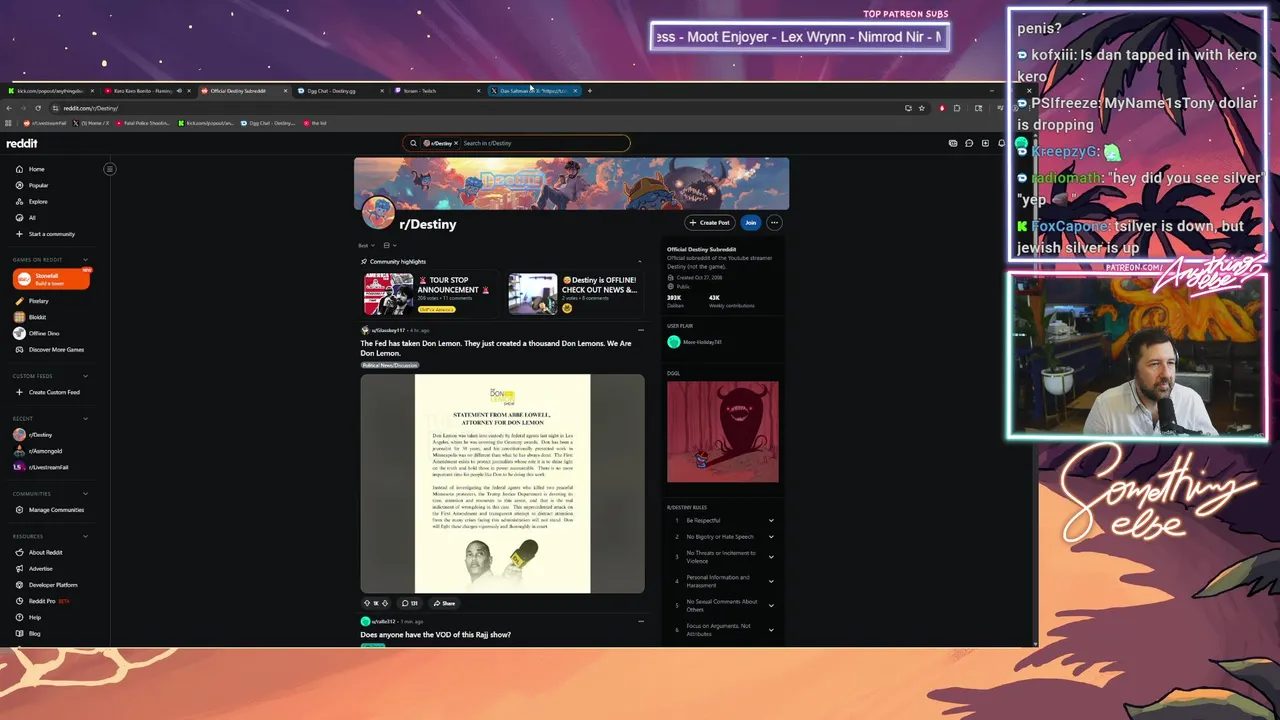Collapse the Resources section
Screen dimensions: 1280x720
coord(85,536)
